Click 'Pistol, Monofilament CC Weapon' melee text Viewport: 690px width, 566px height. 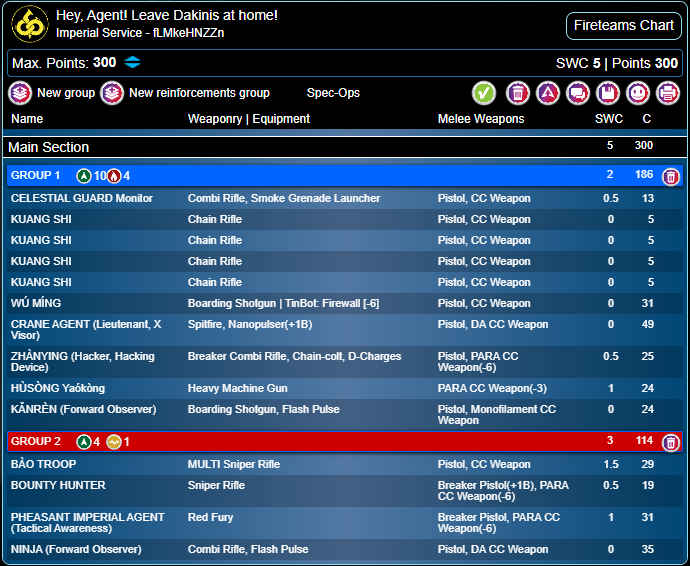click(496, 415)
